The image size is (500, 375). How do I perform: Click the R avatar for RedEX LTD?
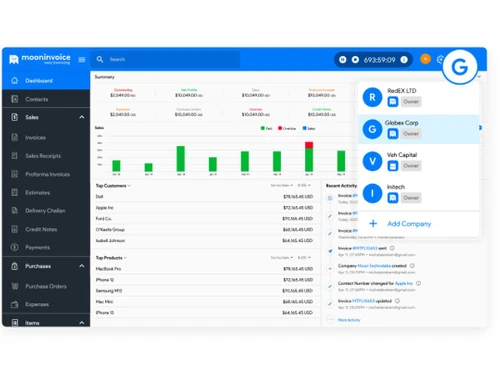(372, 97)
